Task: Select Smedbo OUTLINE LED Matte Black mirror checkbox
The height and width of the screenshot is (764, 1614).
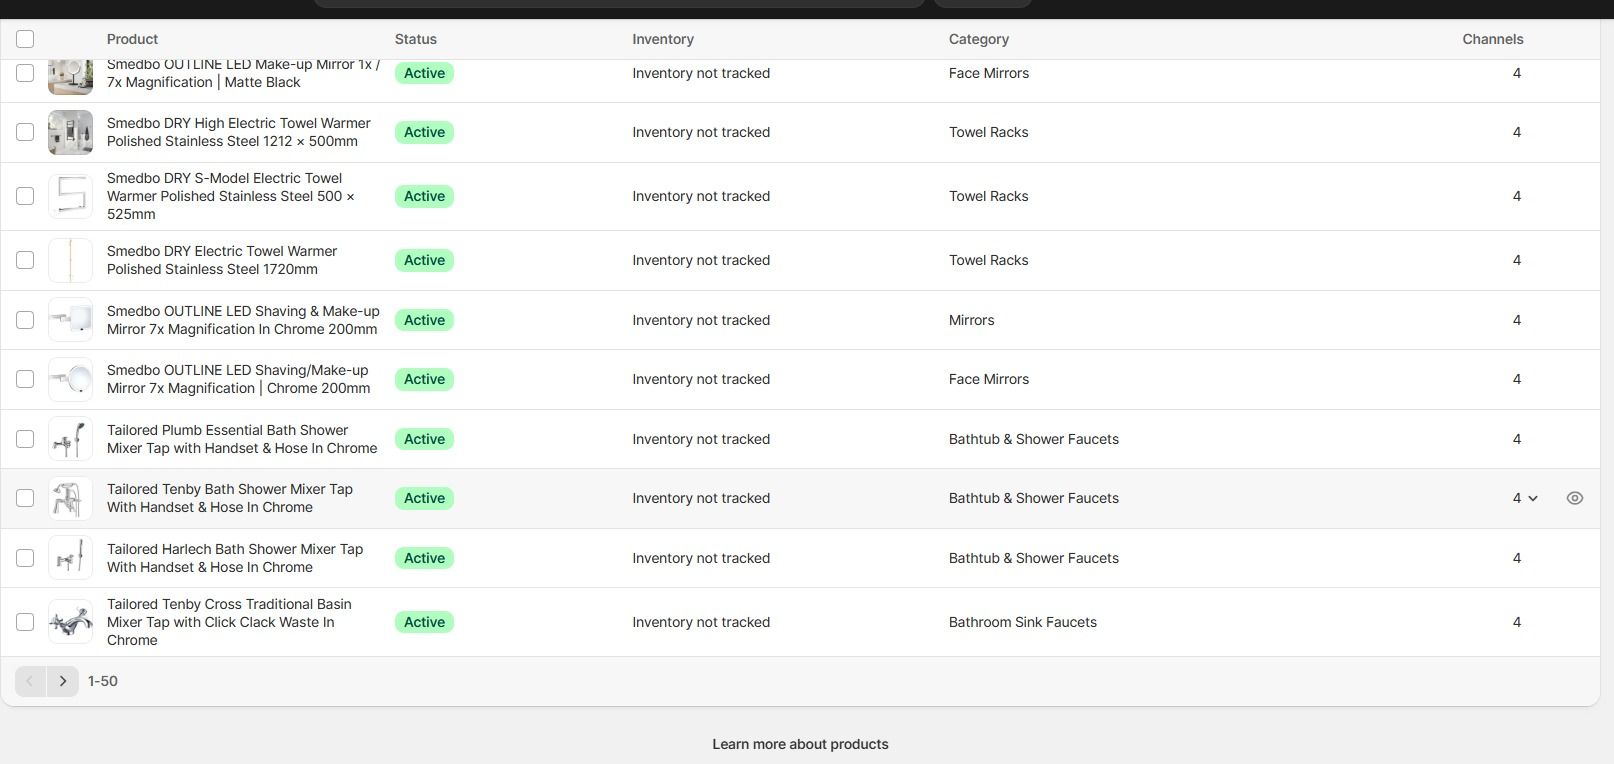Action: pyautogui.click(x=25, y=73)
